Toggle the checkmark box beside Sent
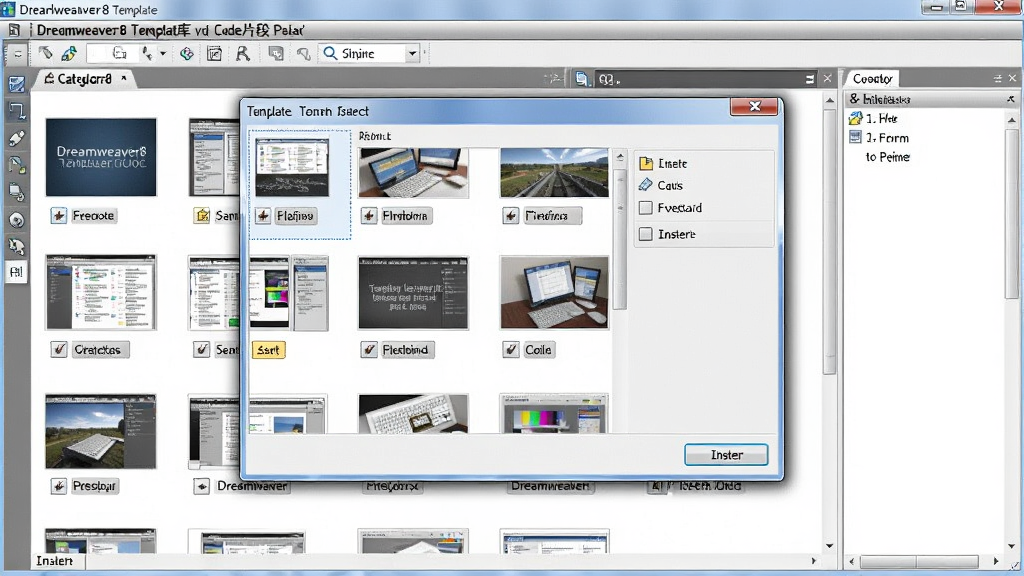The height and width of the screenshot is (576, 1024). pos(202,349)
